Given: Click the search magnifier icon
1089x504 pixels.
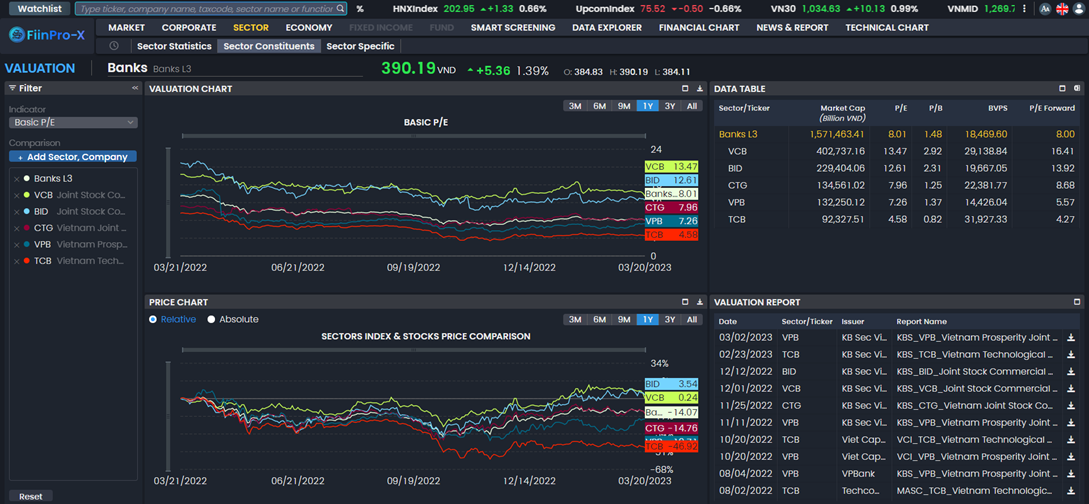Looking at the screenshot, I should click(341, 9).
